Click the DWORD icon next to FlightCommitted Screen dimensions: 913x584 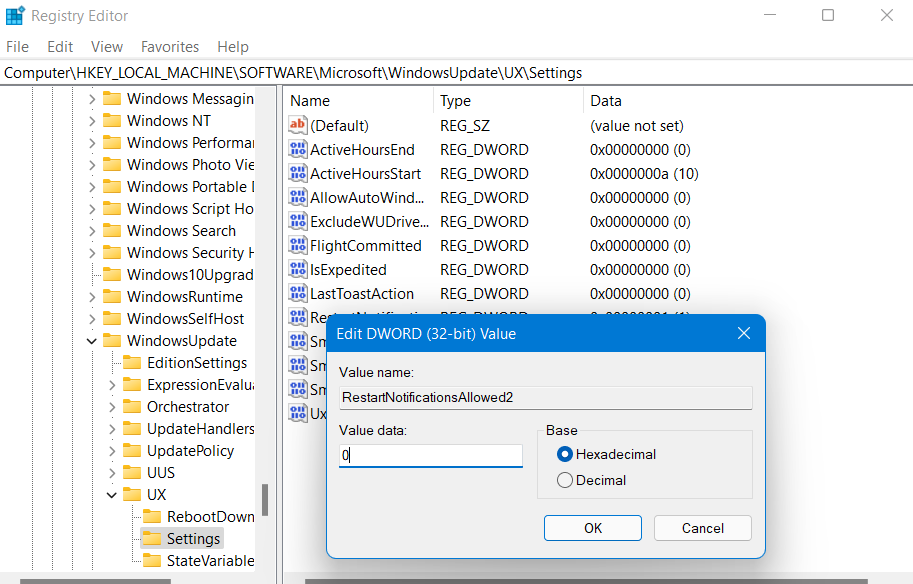298,246
